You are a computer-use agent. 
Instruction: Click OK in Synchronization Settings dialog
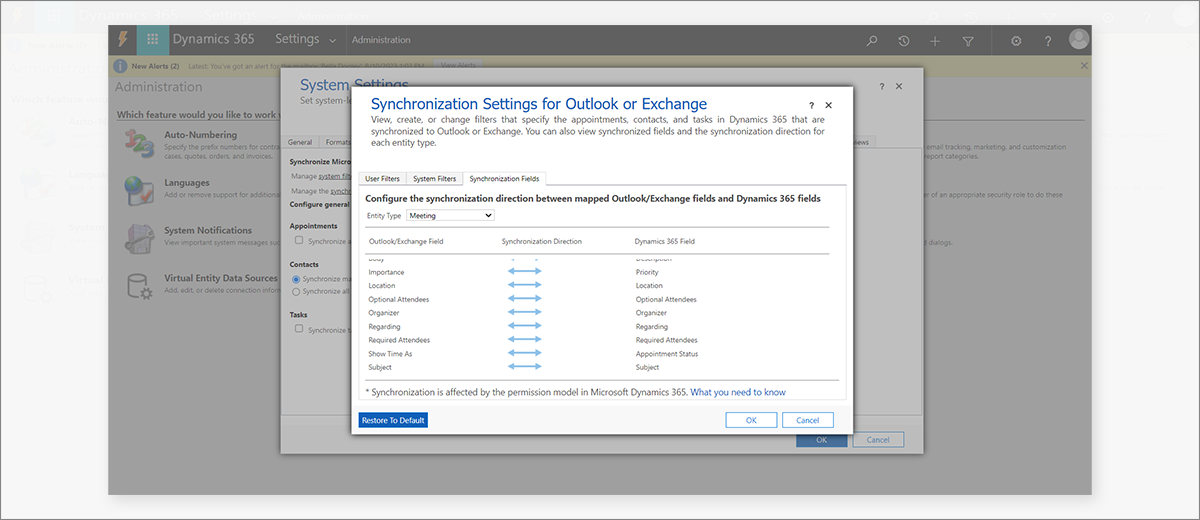751,420
